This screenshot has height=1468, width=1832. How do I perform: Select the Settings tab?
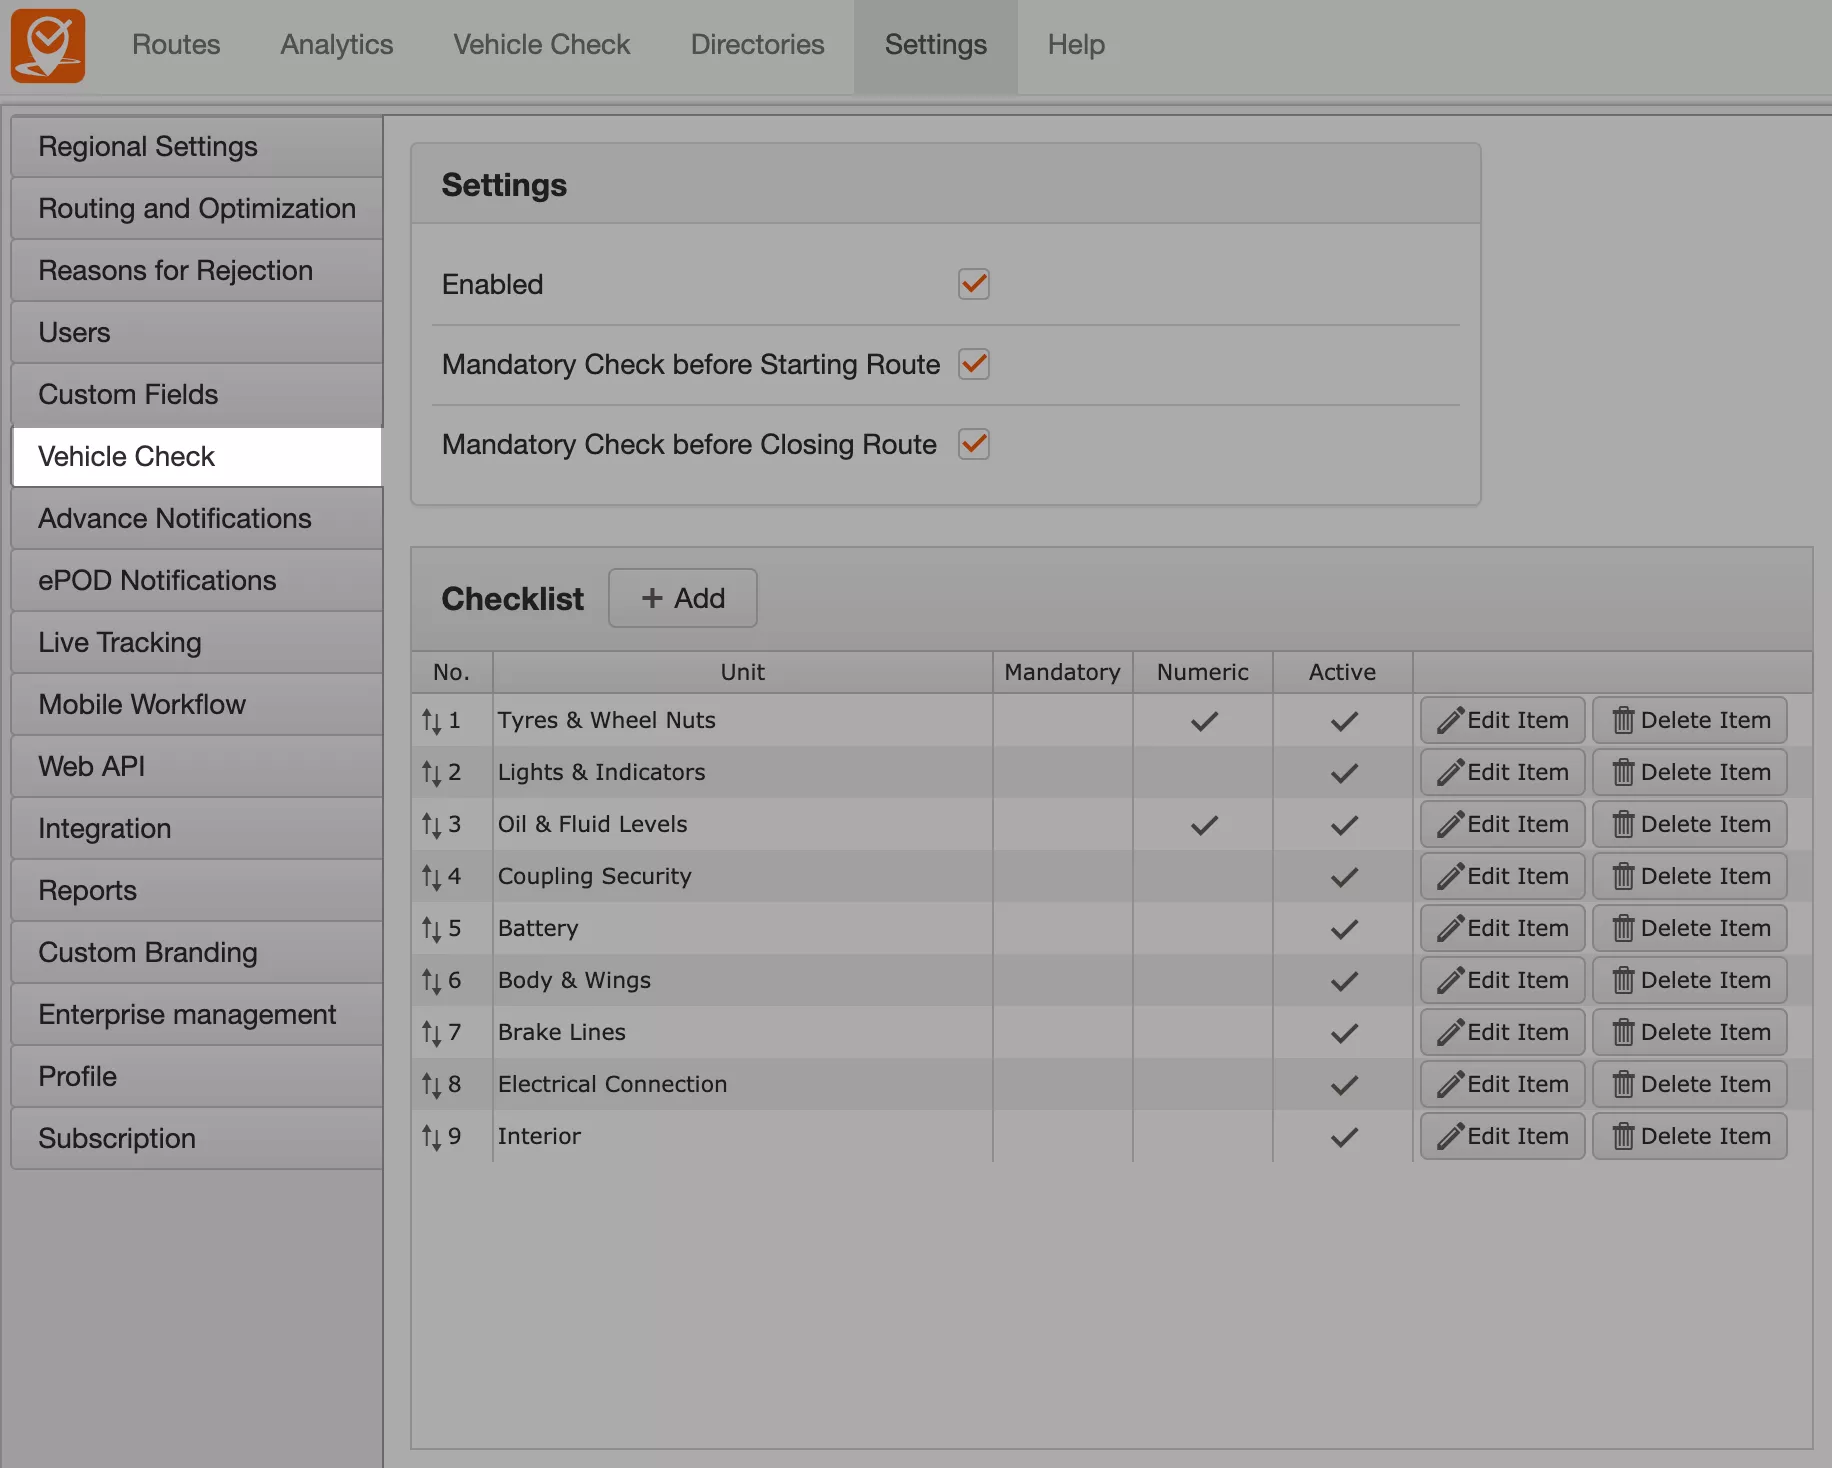936,46
